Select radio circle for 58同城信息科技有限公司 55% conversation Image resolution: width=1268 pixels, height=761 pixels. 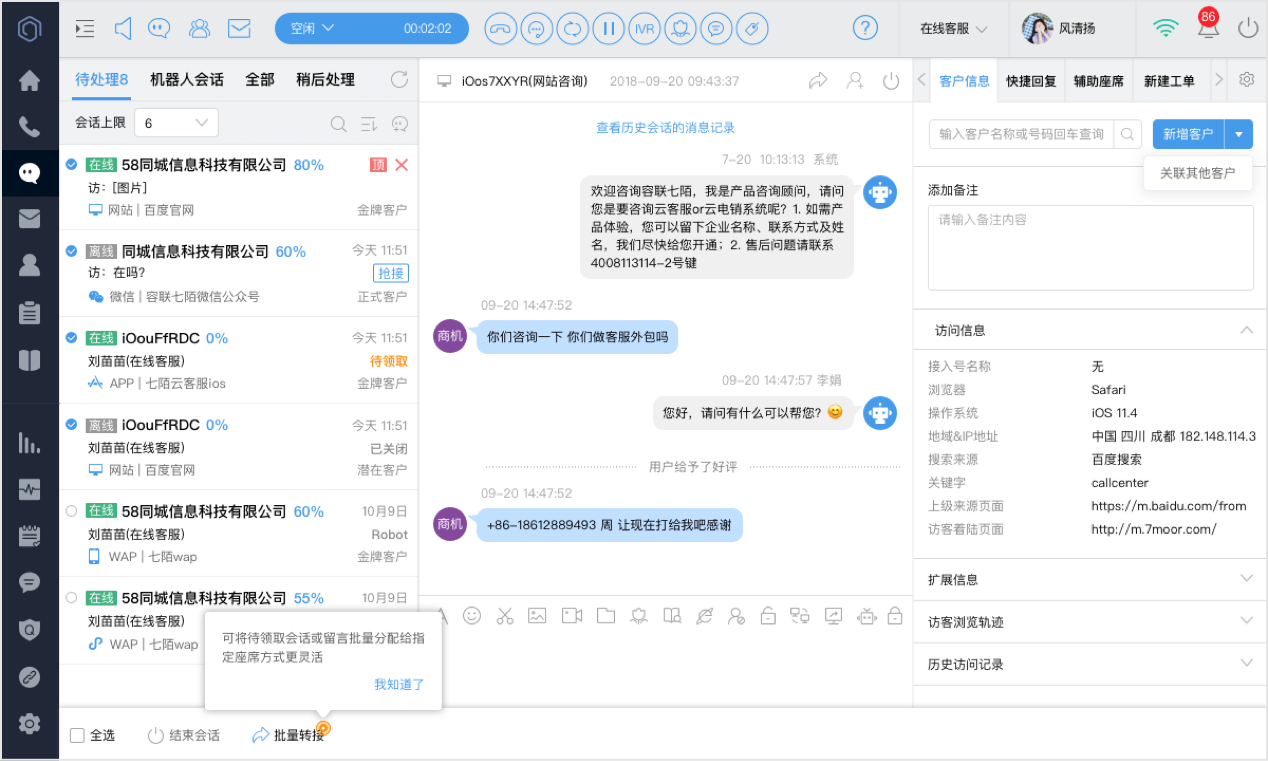click(x=71, y=598)
